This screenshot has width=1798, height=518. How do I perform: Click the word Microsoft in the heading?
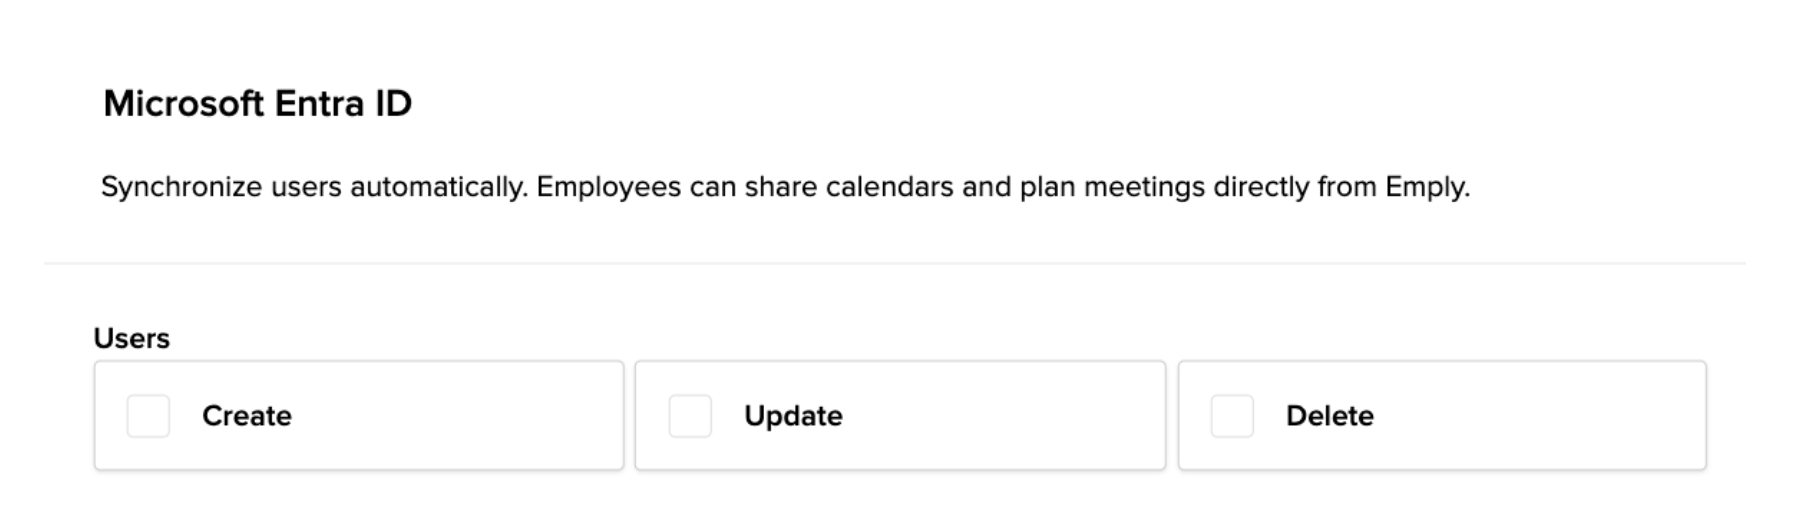tap(183, 104)
